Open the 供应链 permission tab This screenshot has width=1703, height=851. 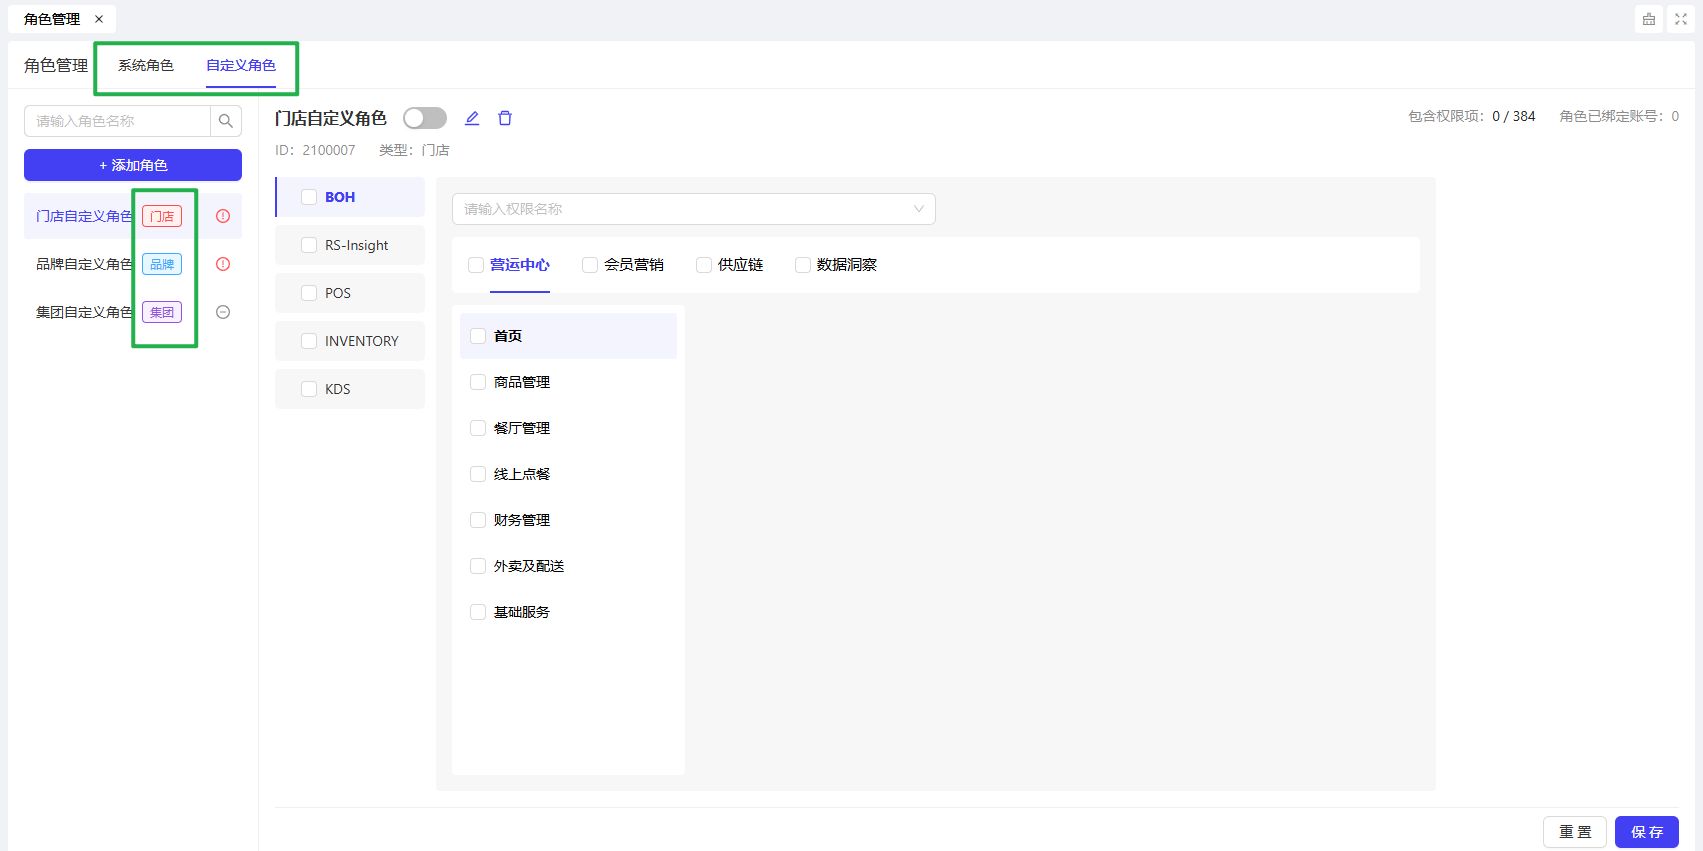pos(741,265)
